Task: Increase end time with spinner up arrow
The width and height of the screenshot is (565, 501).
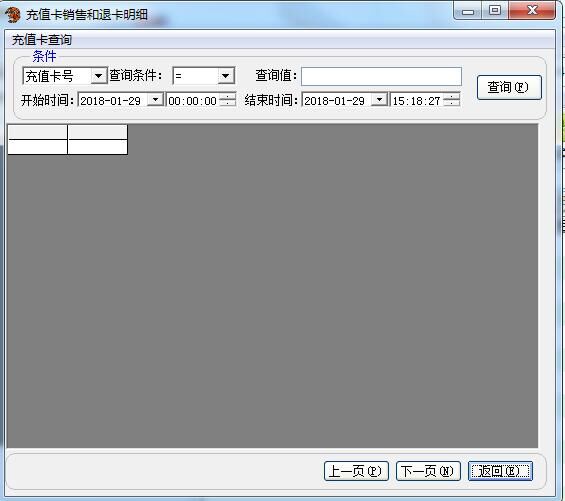Action: [x=452, y=96]
